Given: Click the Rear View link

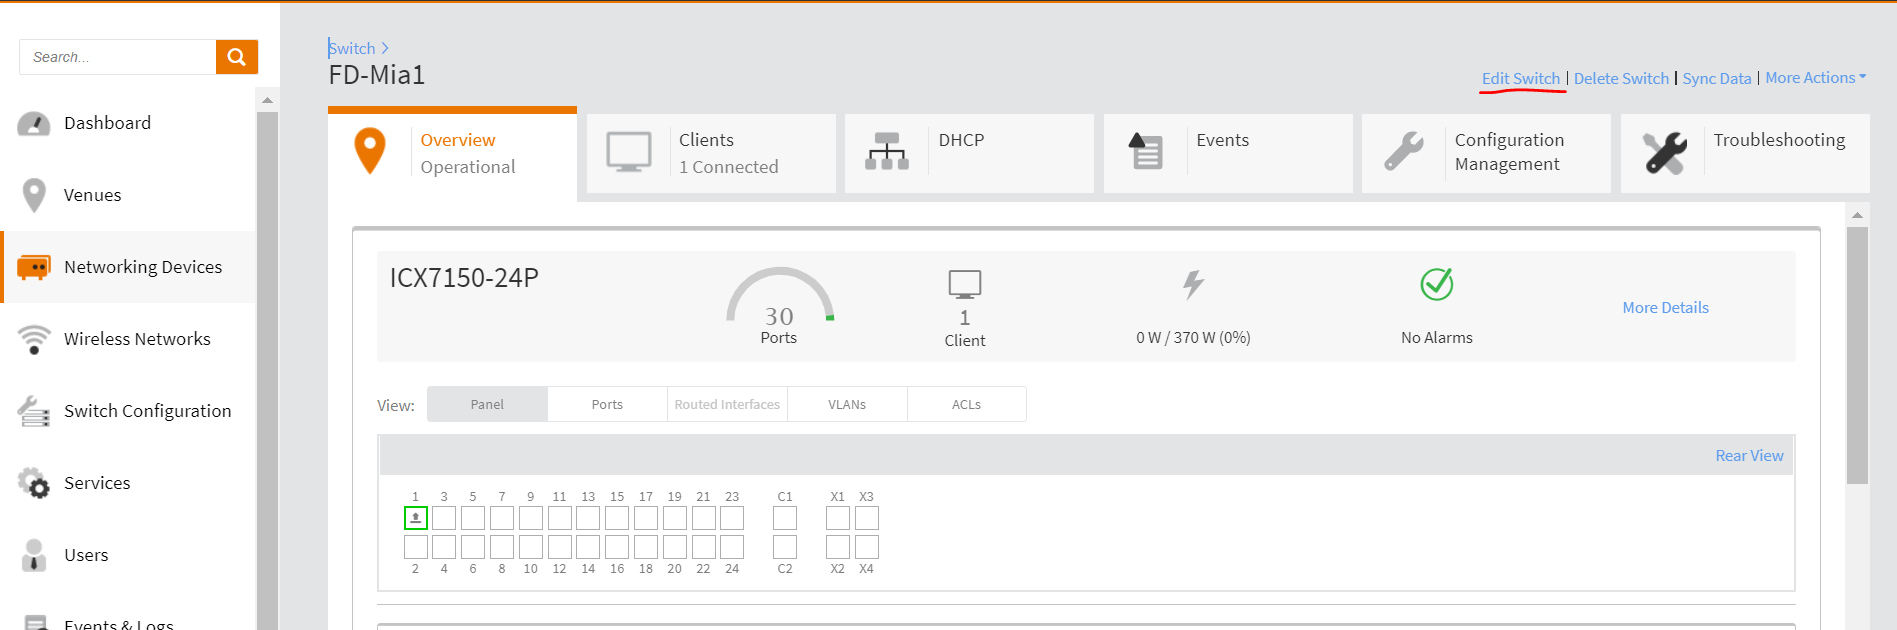Looking at the screenshot, I should coord(1749,456).
